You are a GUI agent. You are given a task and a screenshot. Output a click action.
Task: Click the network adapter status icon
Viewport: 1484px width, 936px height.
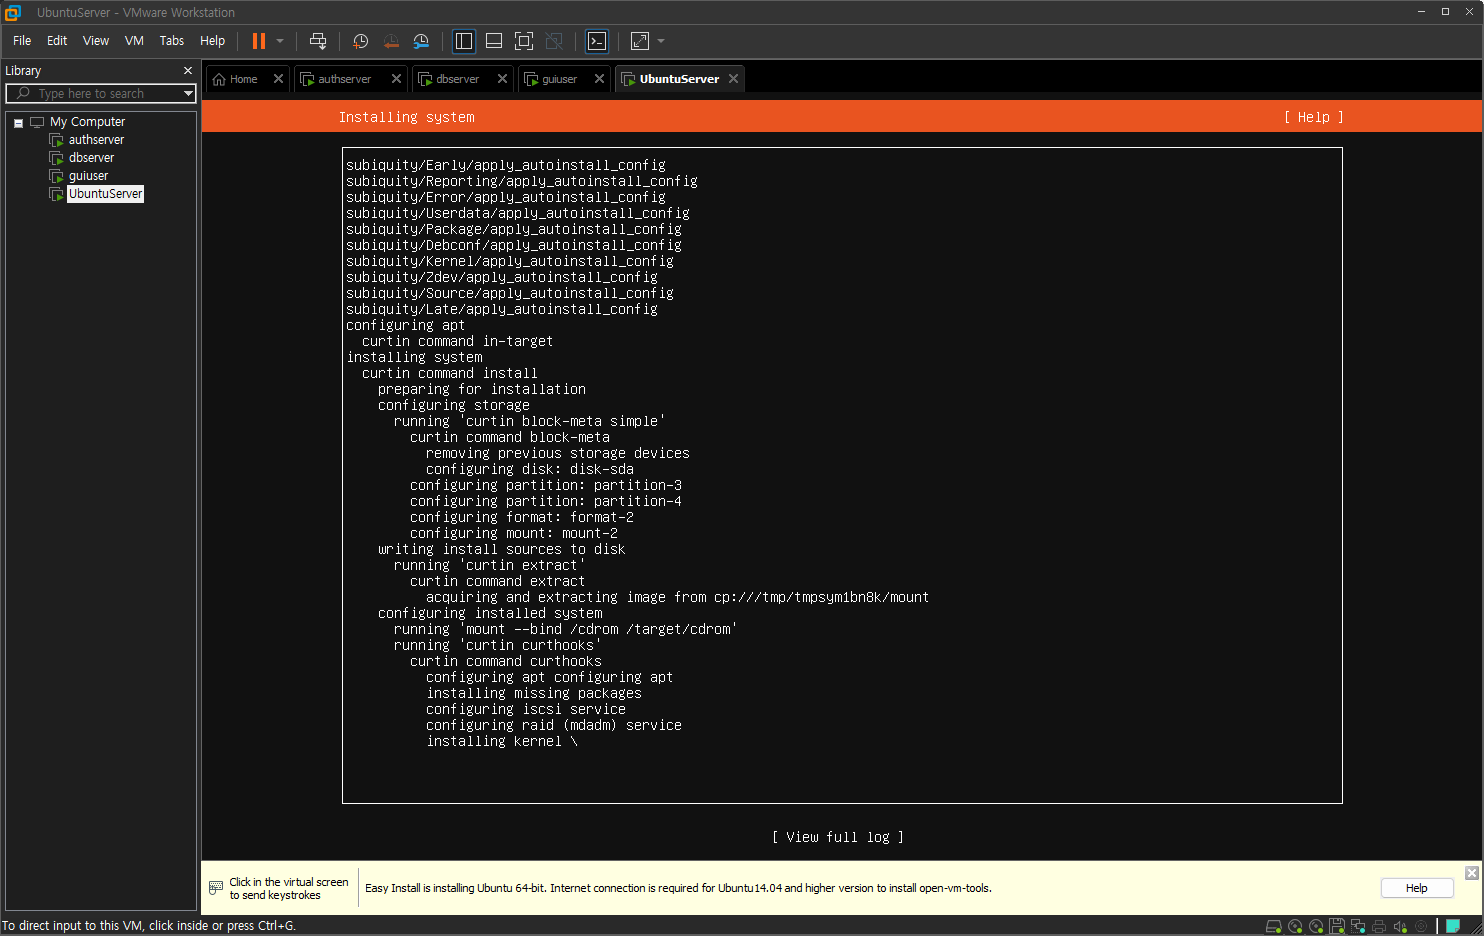pos(1358,926)
